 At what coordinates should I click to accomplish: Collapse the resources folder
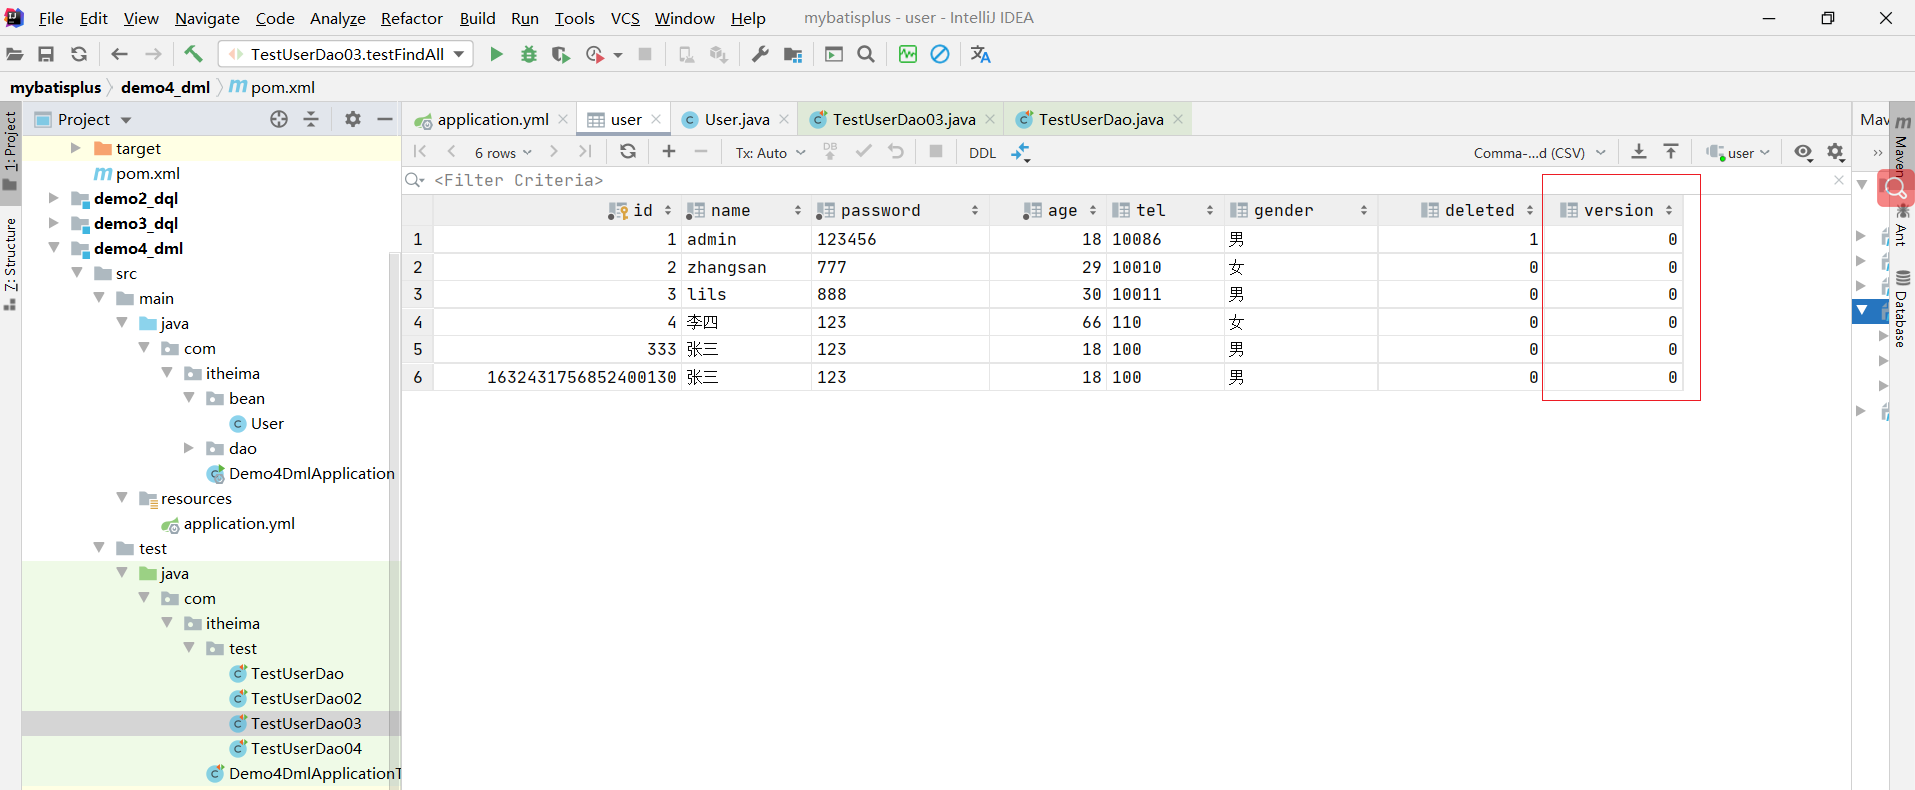(x=122, y=498)
